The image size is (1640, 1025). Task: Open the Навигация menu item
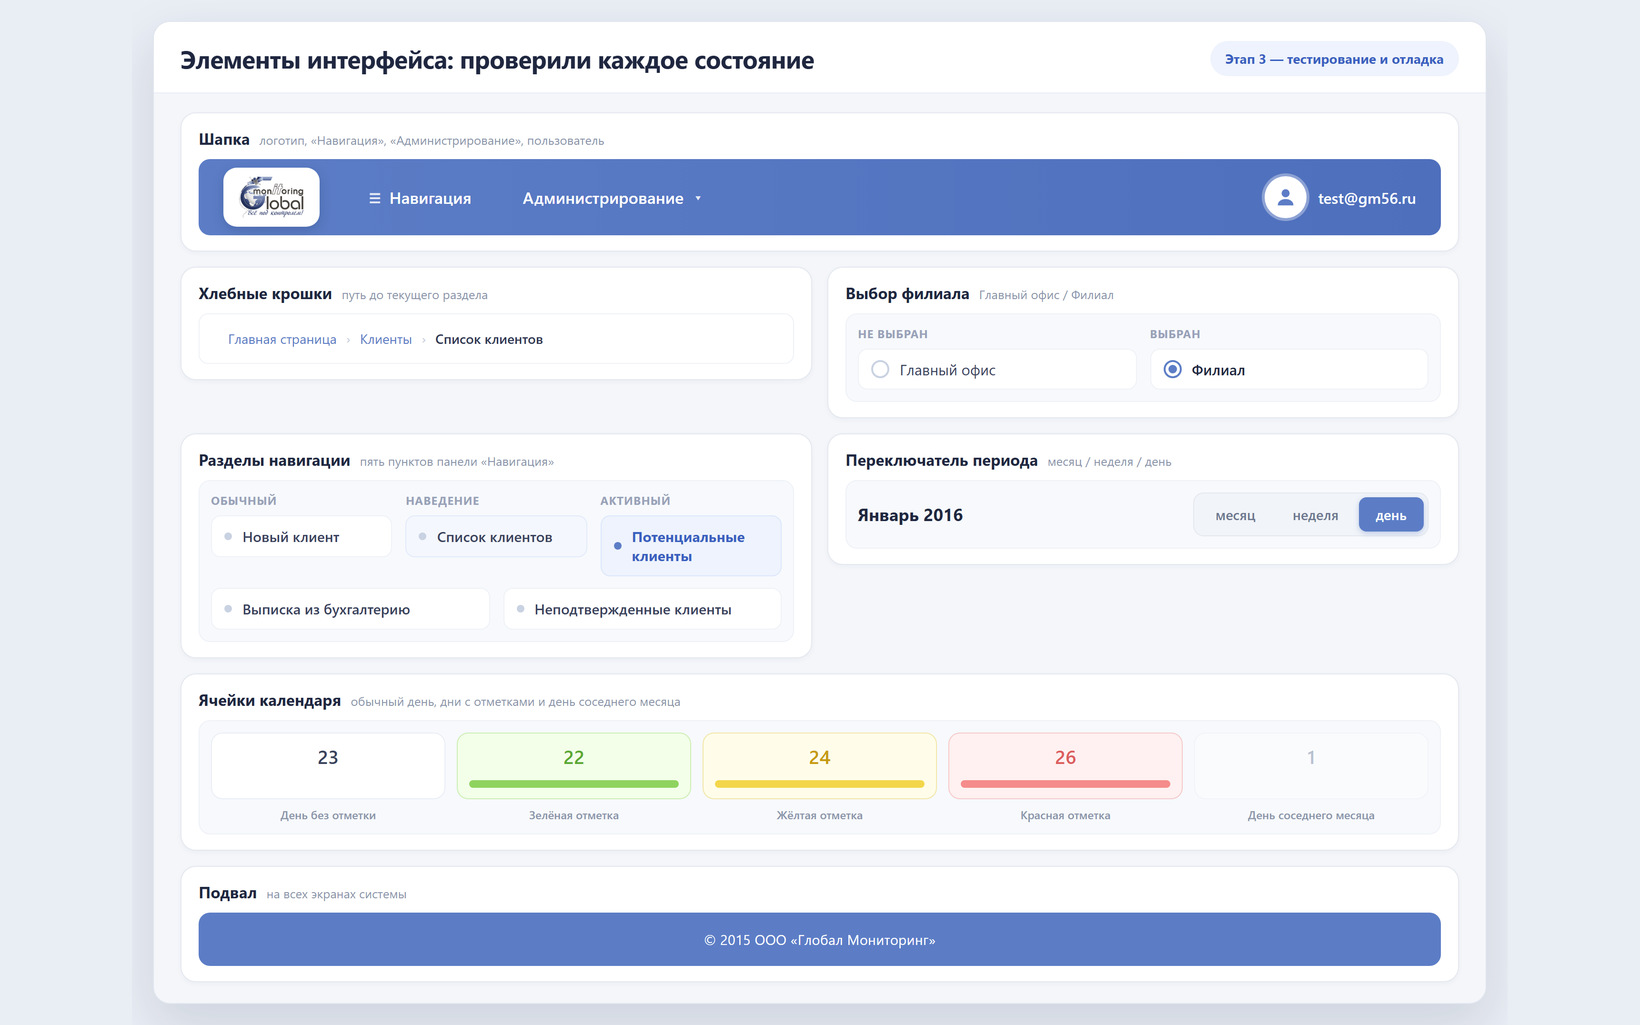(x=420, y=198)
